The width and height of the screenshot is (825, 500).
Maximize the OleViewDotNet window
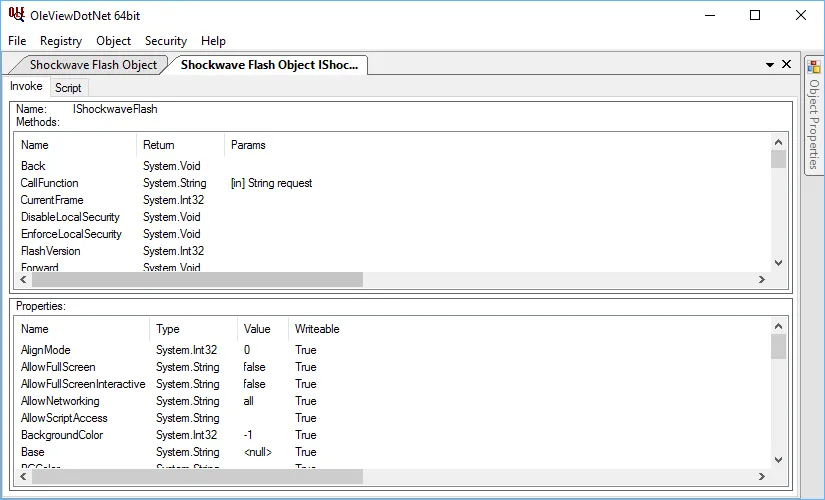tap(755, 15)
